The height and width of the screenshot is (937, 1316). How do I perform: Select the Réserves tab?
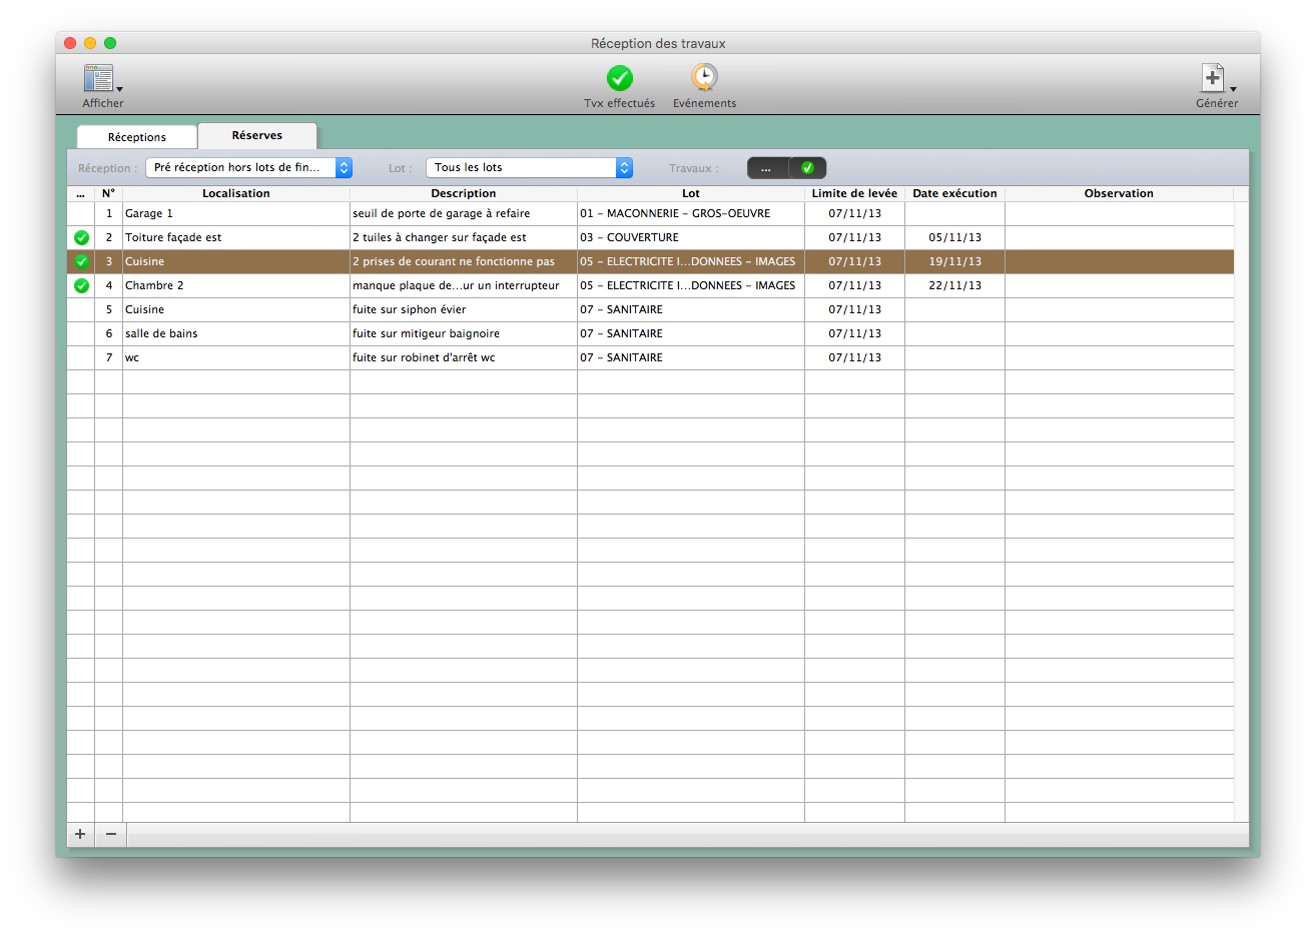[x=257, y=136]
